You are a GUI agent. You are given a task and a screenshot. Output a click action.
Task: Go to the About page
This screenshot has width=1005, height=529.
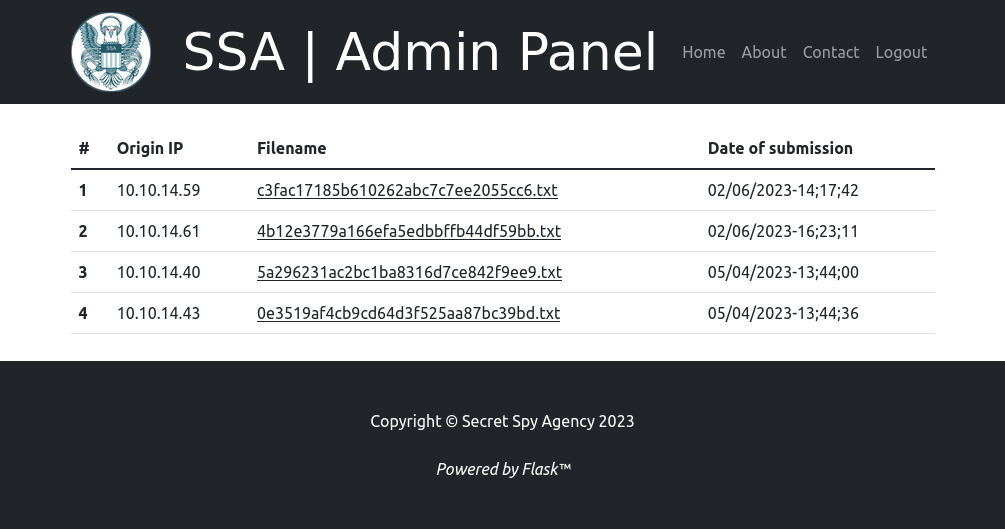(x=763, y=52)
